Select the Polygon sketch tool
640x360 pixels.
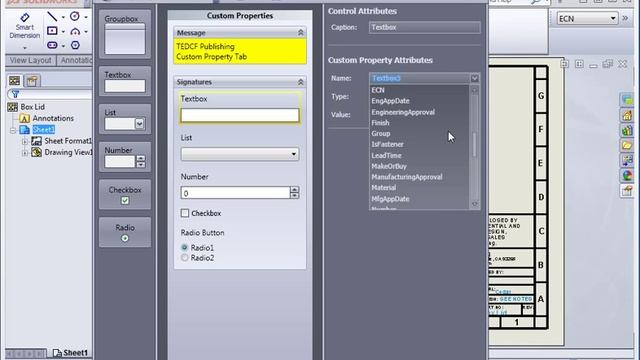click(75, 45)
